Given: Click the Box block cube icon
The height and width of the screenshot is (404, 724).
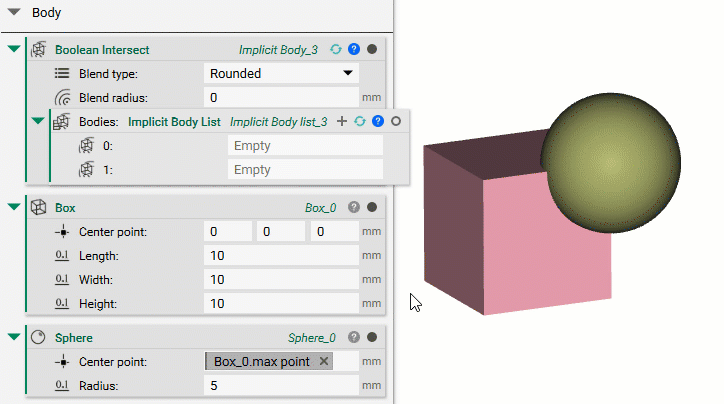Looking at the screenshot, I should [x=38, y=207].
